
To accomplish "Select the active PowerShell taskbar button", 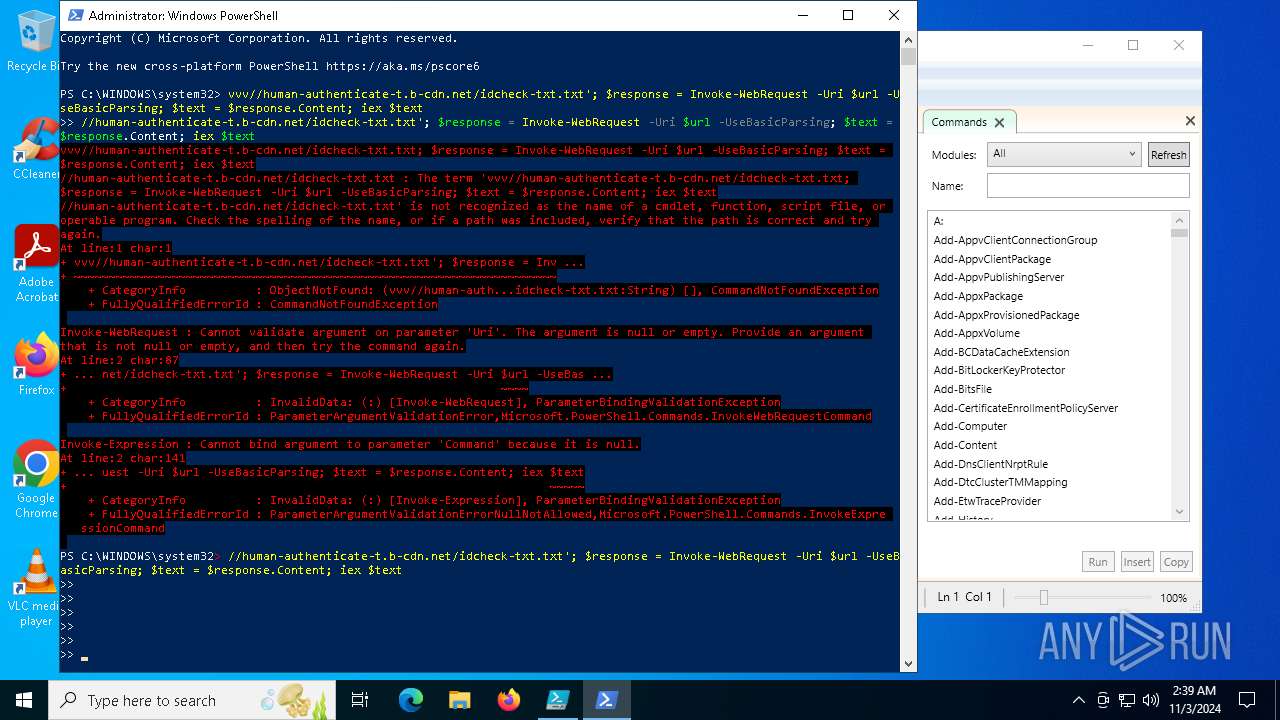I will [606, 700].
